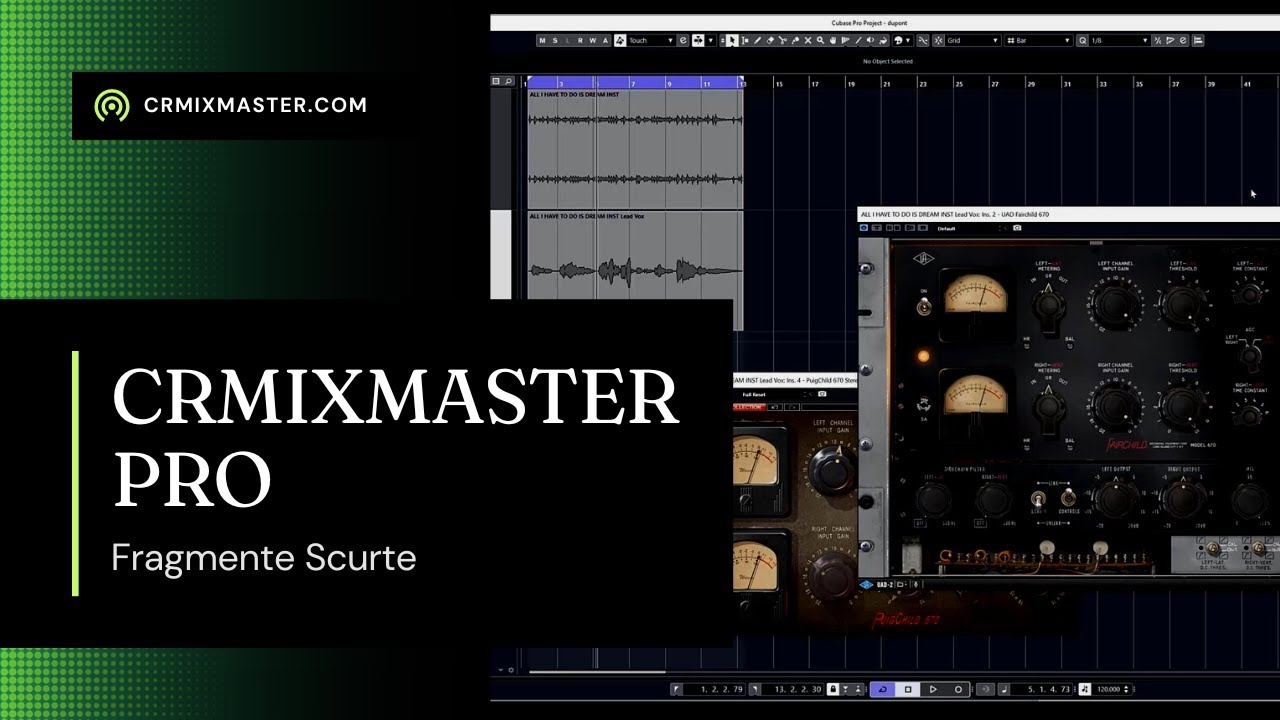The width and height of the screenshot is (1280, 720).
Task: Toggle the lock icon in transport bar
Action: [833, 689]
